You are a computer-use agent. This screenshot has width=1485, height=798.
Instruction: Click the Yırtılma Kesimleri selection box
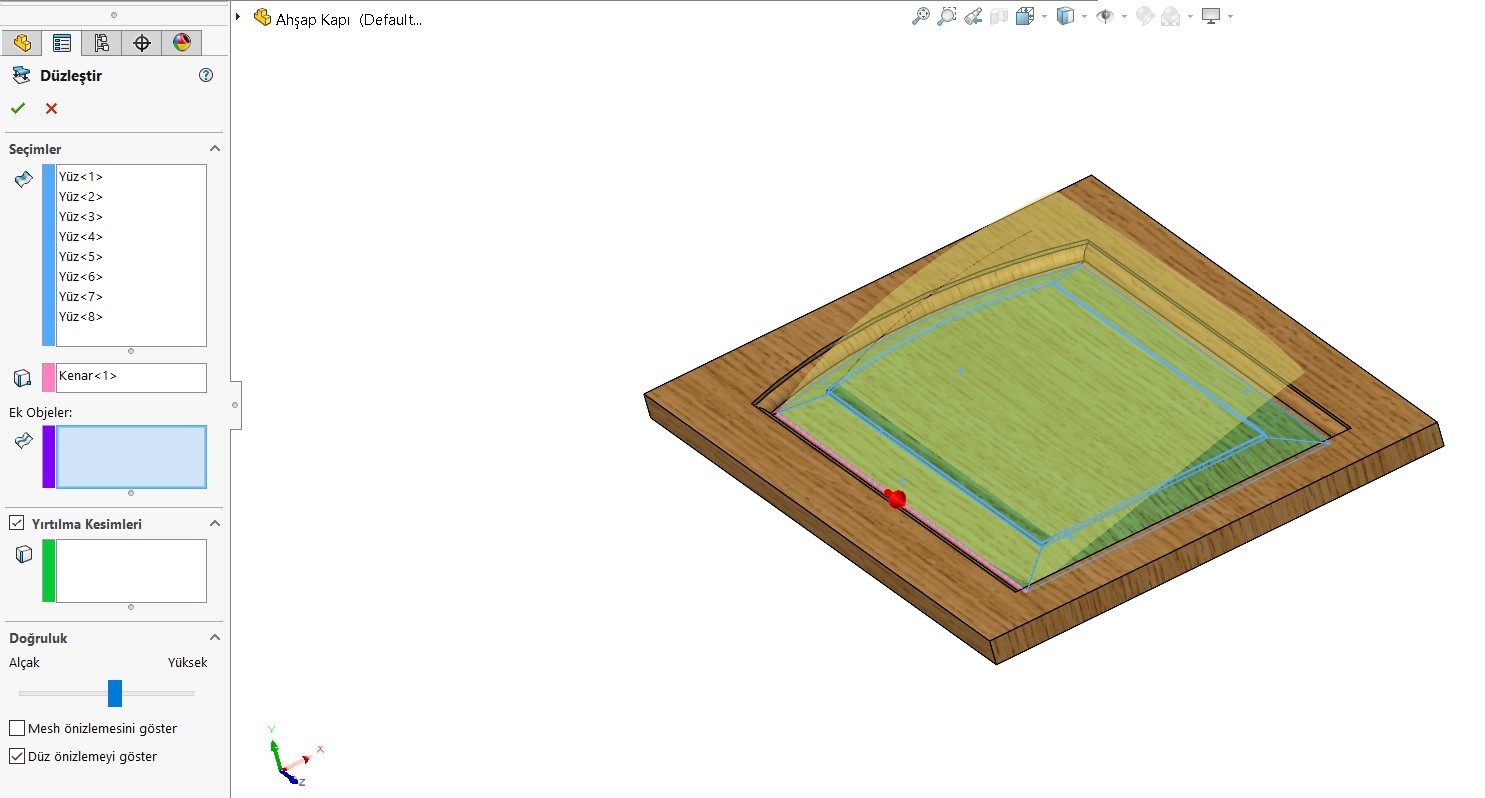[x=131, y=571]
